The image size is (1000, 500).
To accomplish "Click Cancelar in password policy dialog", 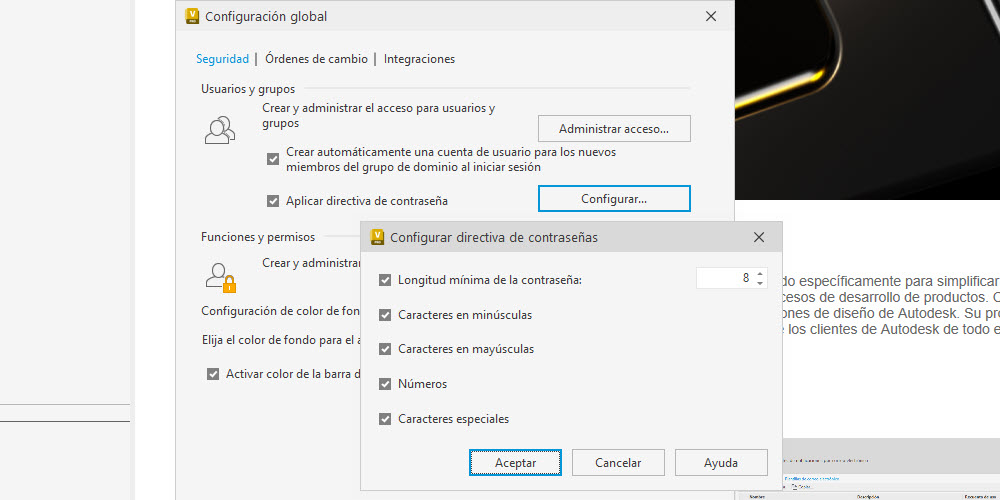I will tap(618, 463).
